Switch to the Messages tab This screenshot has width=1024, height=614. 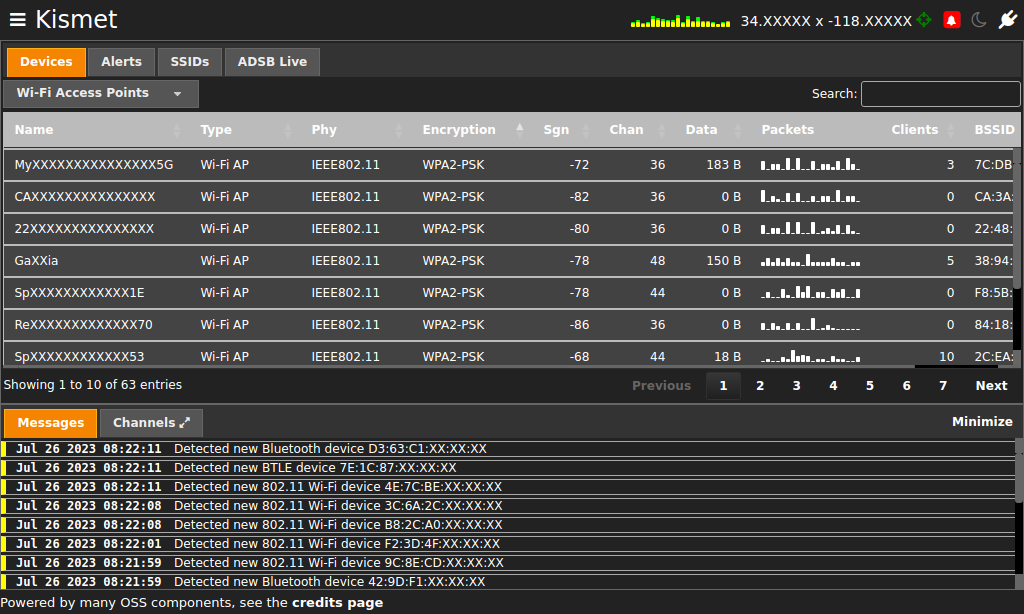click(51, 423)
